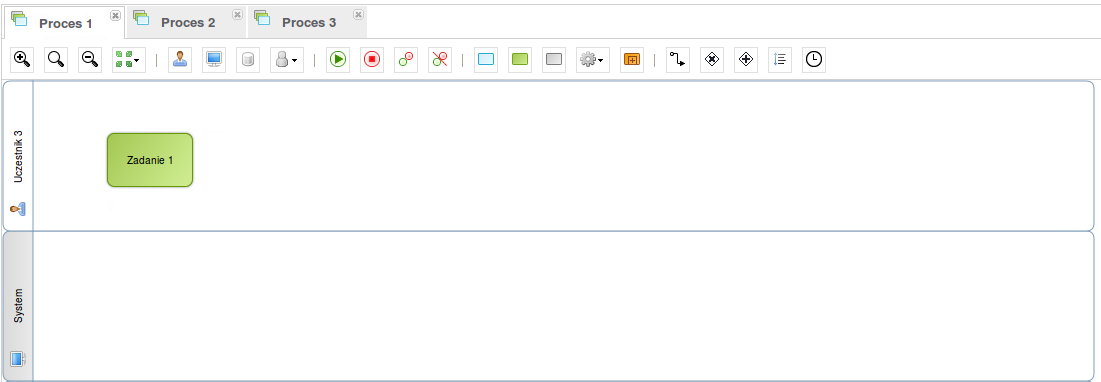Add a human participant lane icon
Screen dimensions: 1101x382
point(180,60)
